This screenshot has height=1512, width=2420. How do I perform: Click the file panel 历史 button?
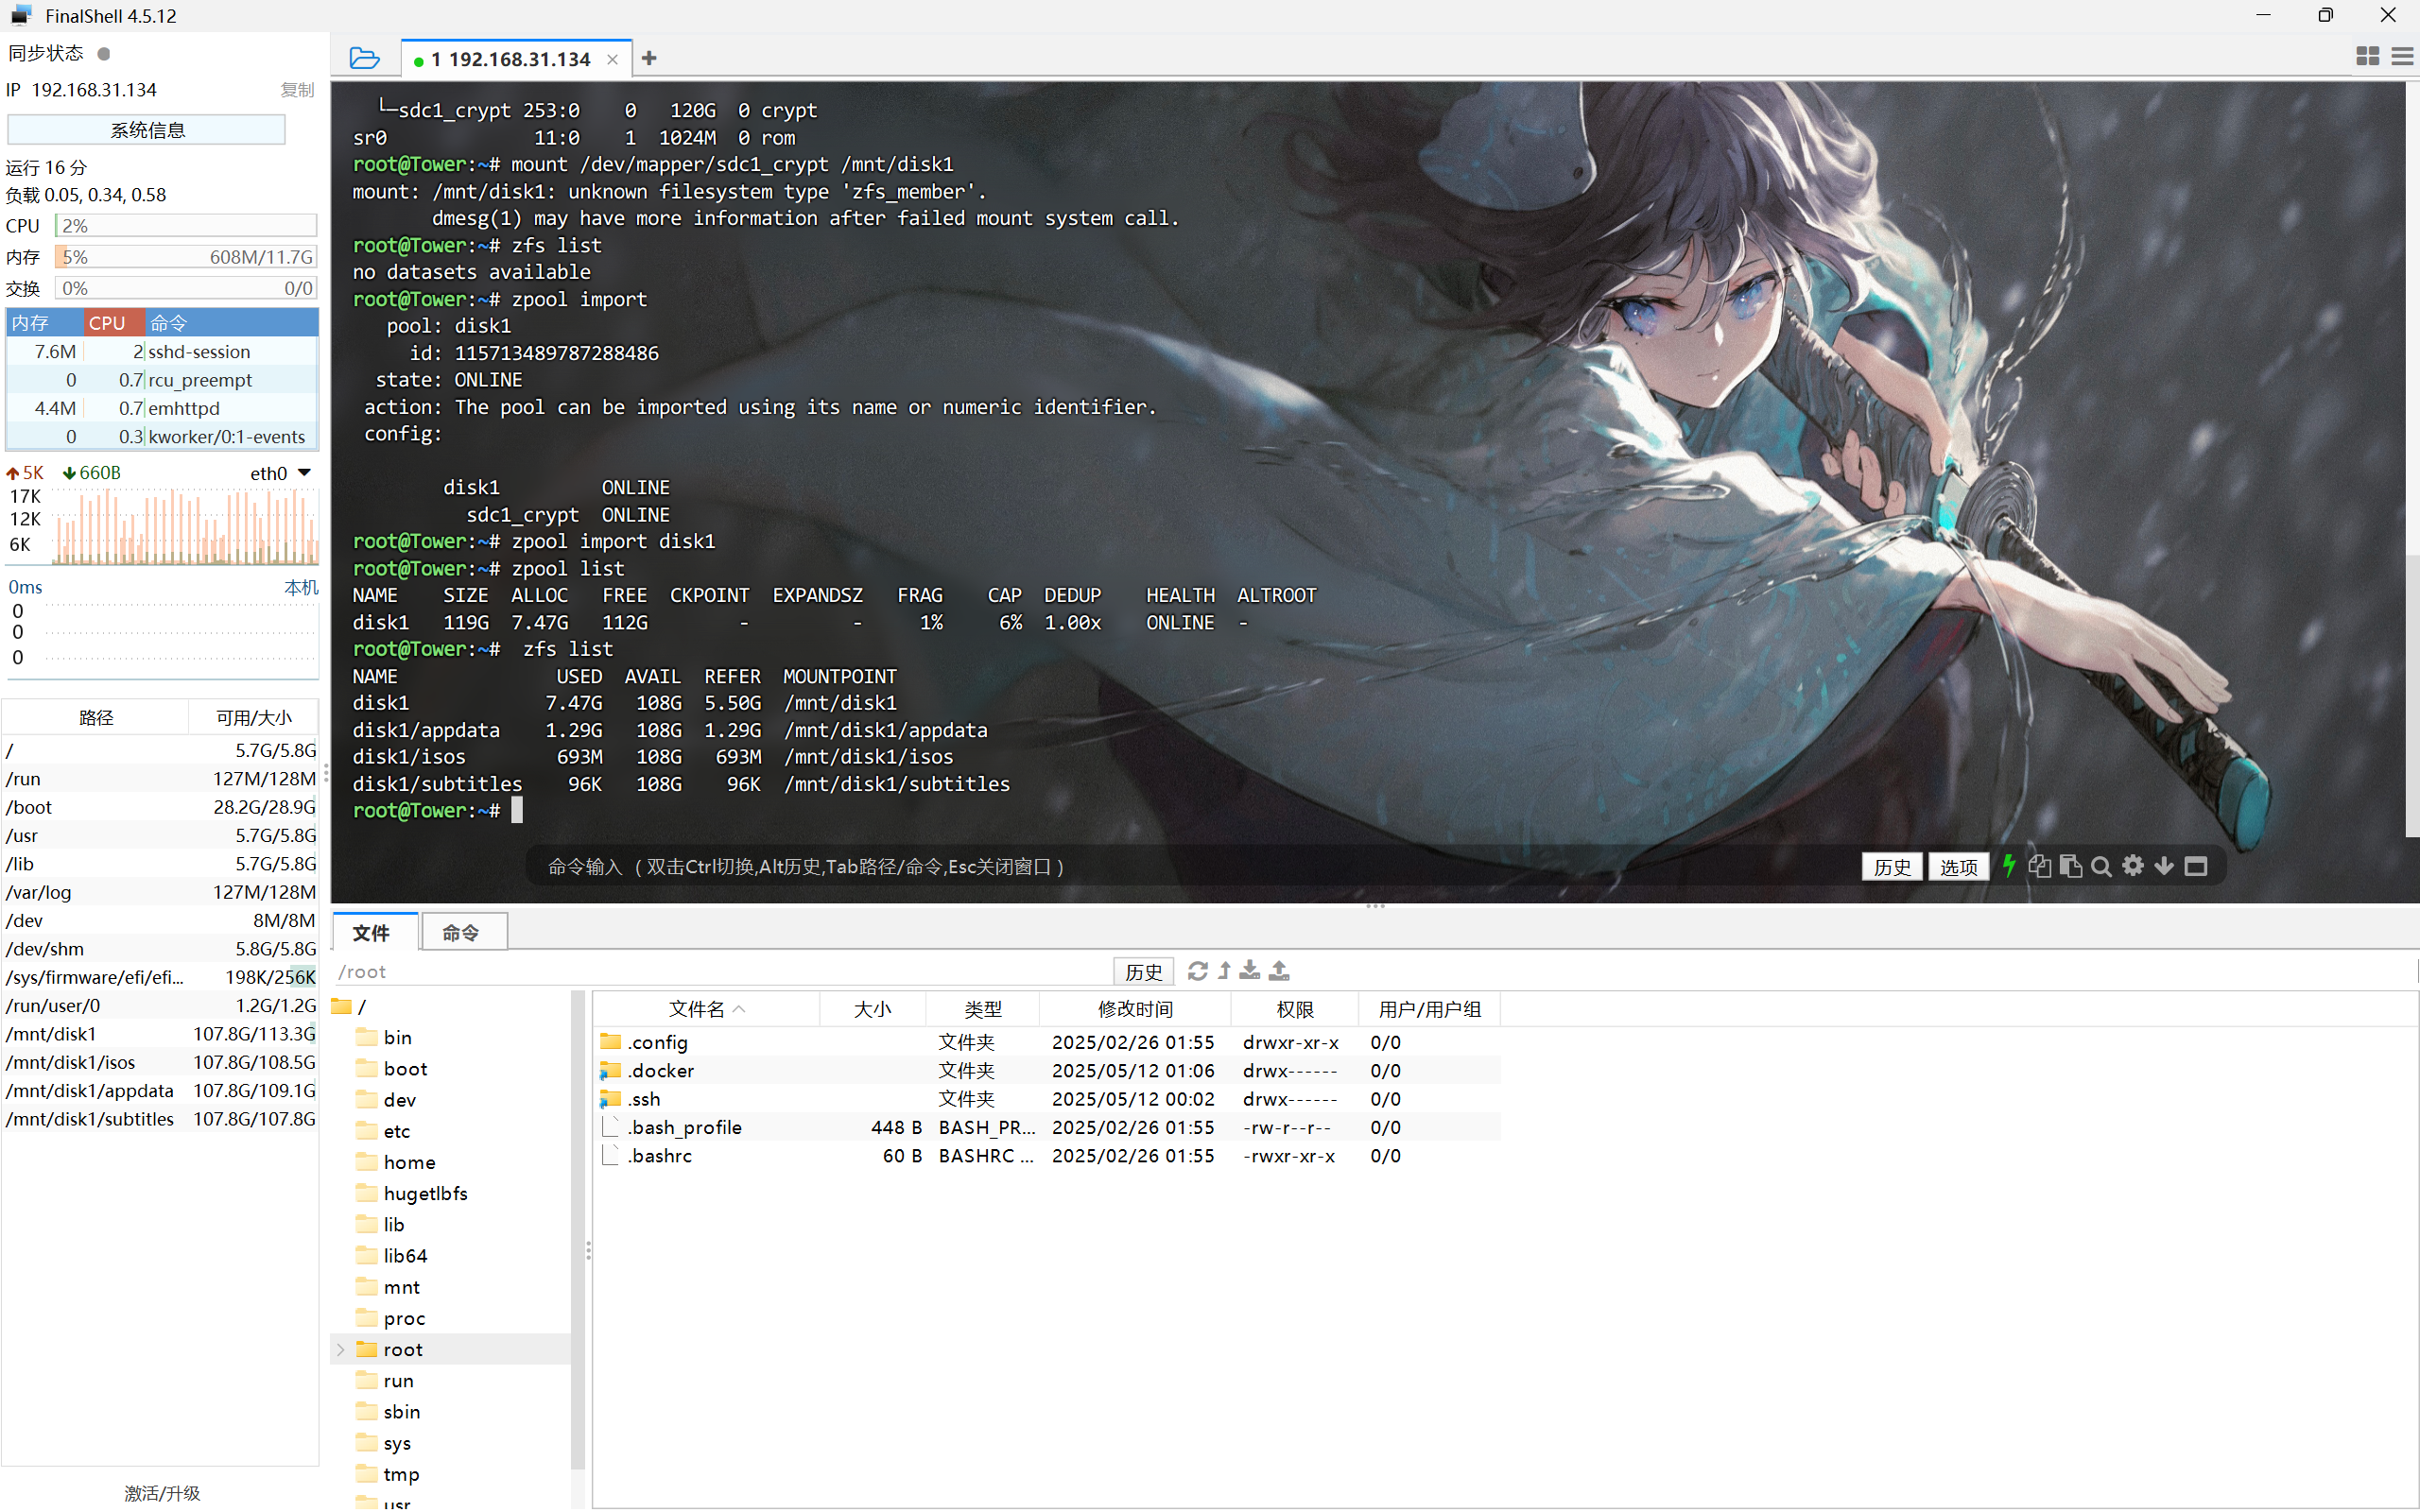click(1143, 971)
